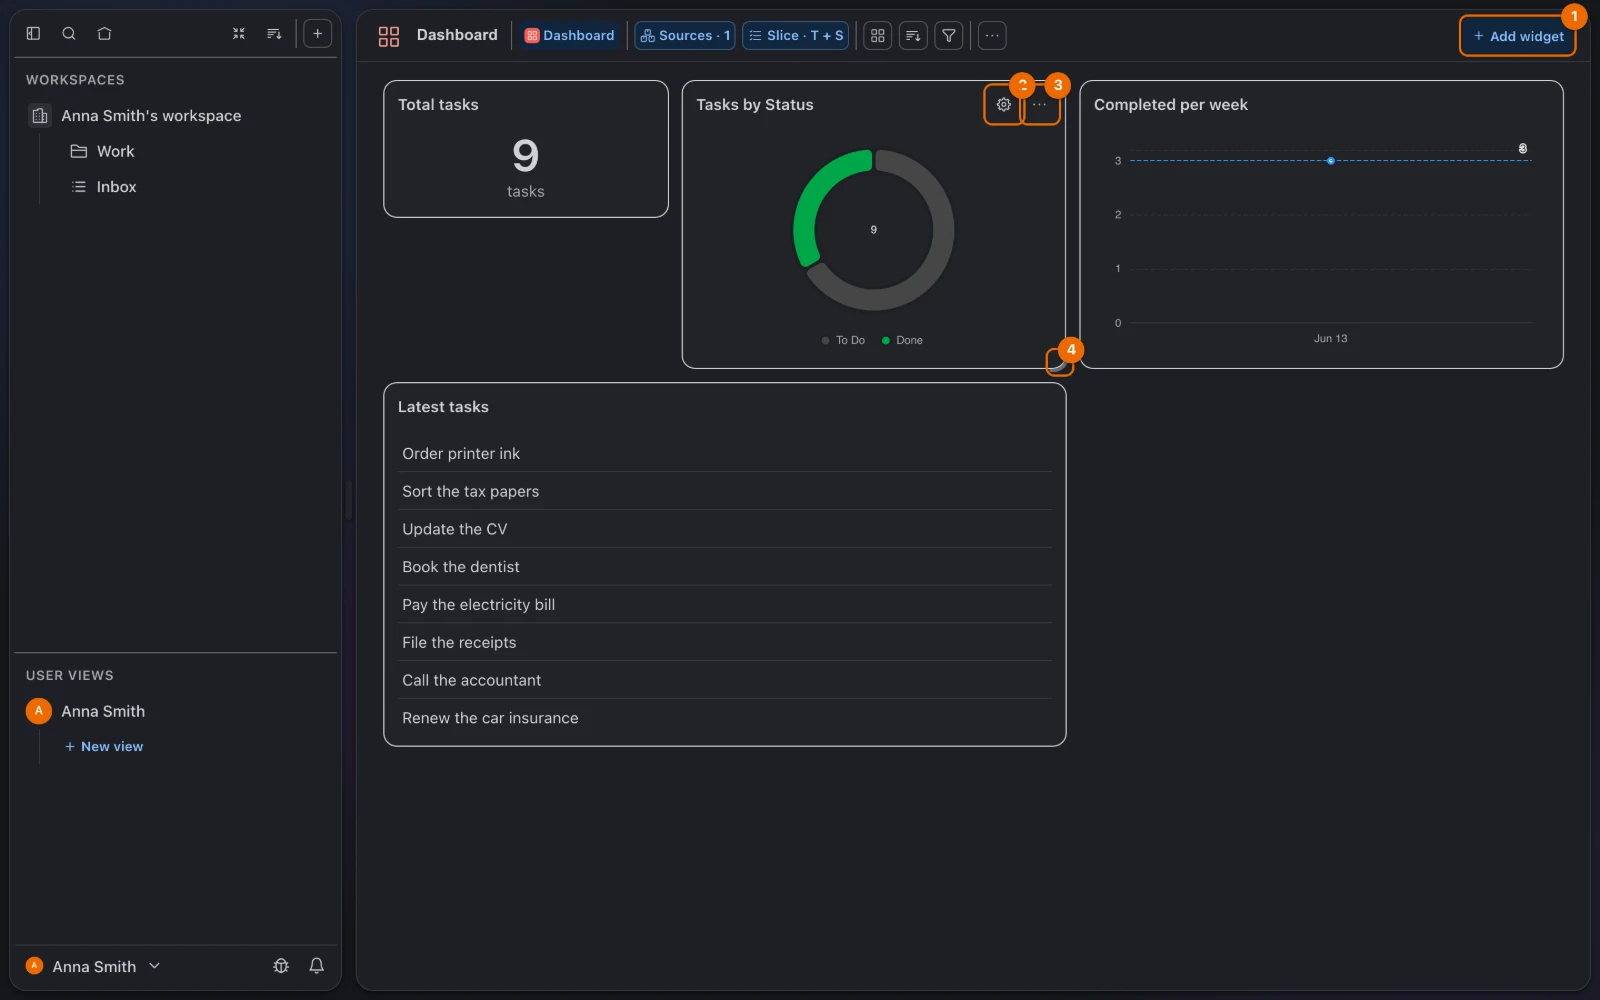This screenshot has width=1600, height=1000.
Task: Click the resize handle of Tasks by Status
Action: 1058,361
